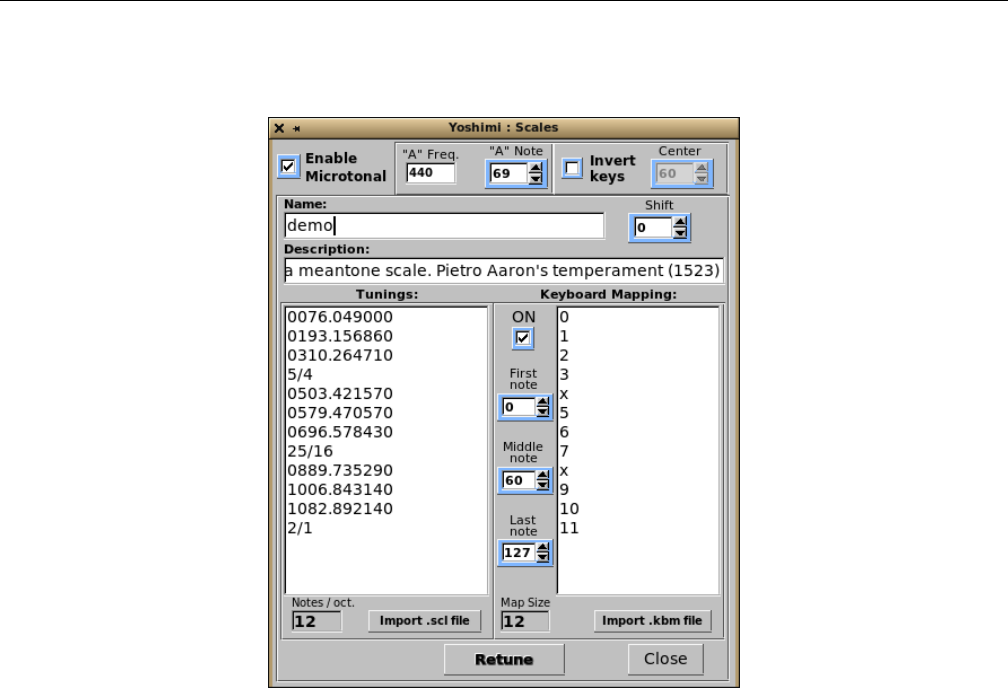The height and width of the screenshot is (688, 1008).
Task: Decrease the First note value
Action: [x=543, y=412]
